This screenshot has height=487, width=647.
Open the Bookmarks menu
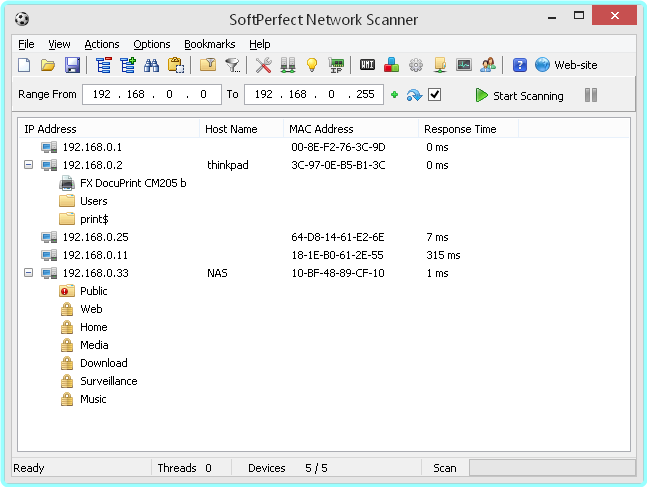coord(209,44)
